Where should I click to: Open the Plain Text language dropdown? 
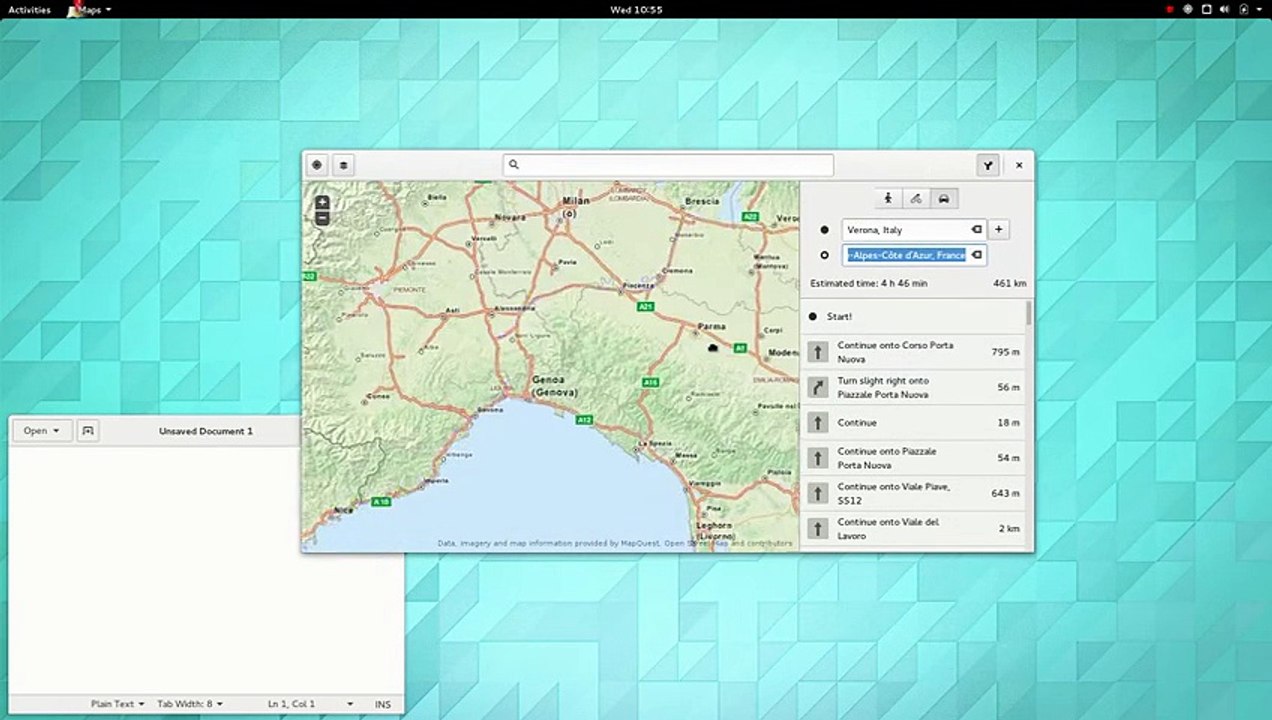click(117, 704)
